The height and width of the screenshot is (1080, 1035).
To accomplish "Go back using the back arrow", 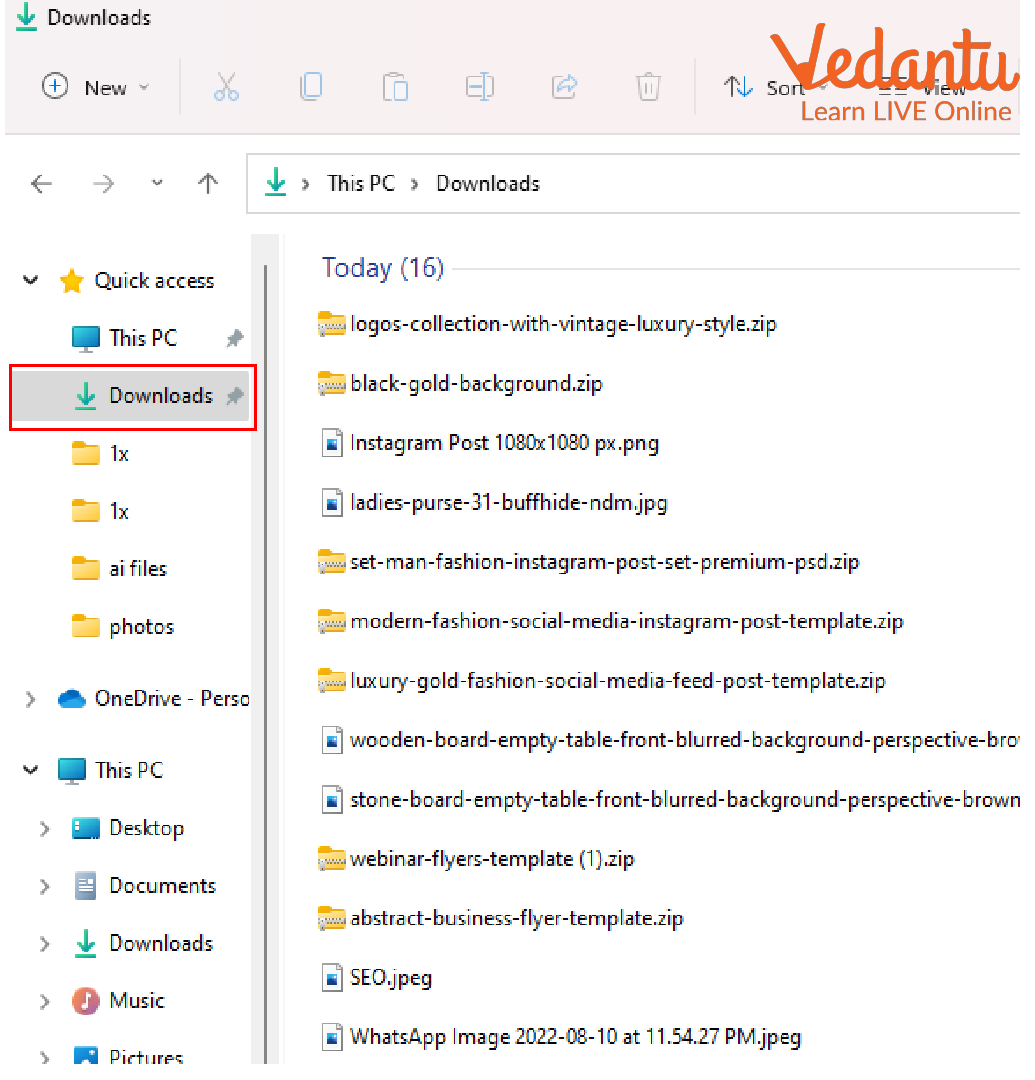I will (x=41, y=184).
